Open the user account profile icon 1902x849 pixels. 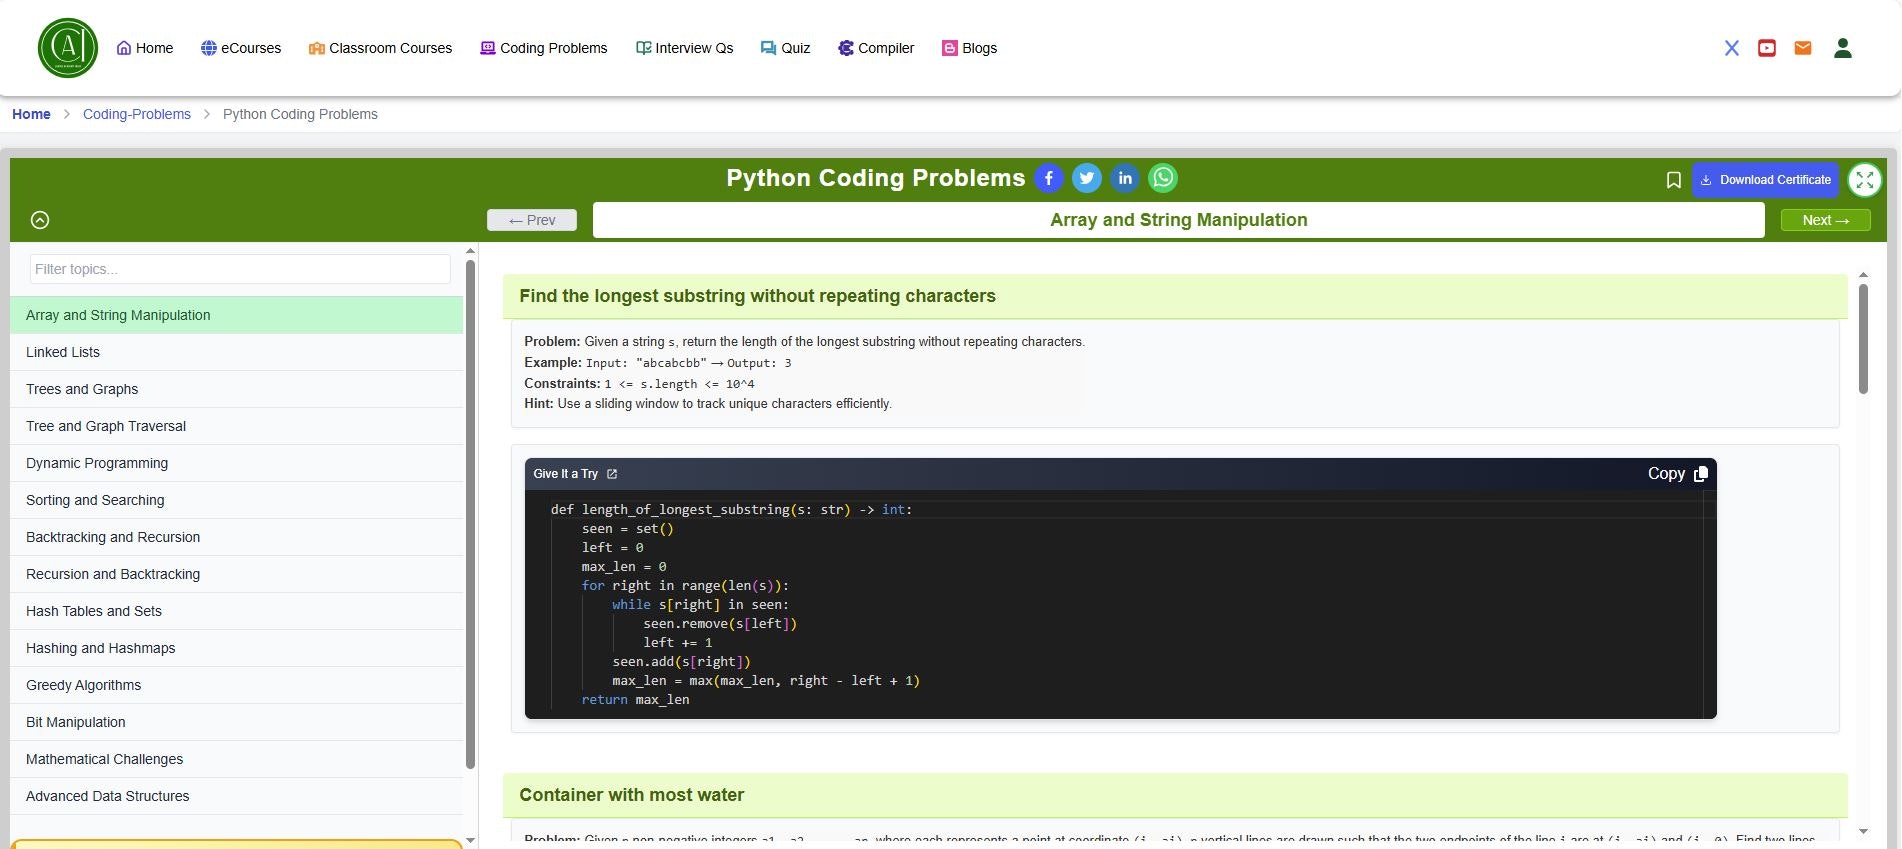[x=1843, y=48]
